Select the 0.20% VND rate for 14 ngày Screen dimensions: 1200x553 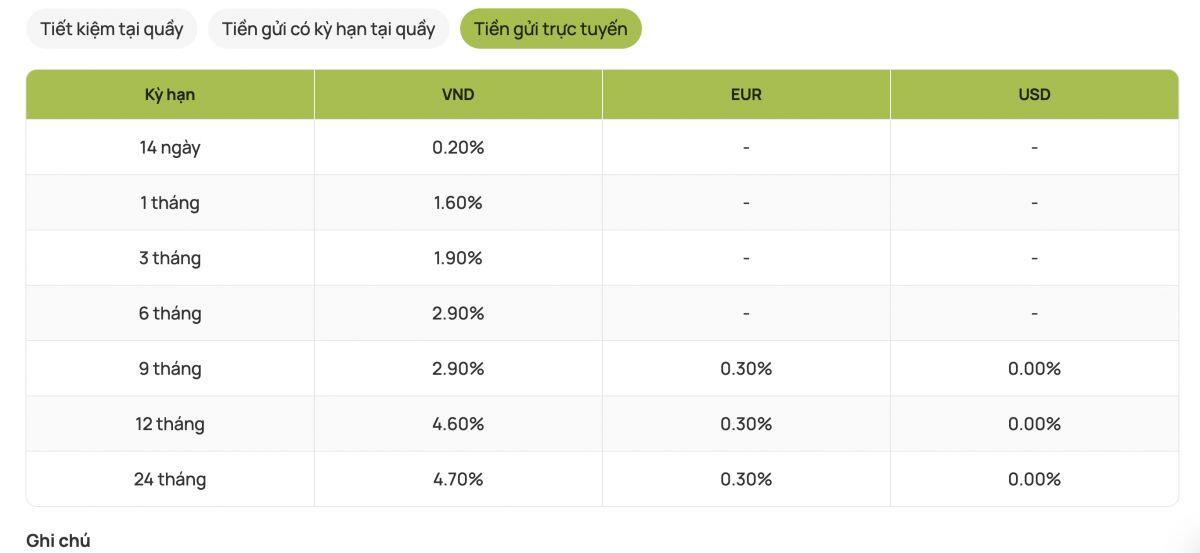[458, 147]
